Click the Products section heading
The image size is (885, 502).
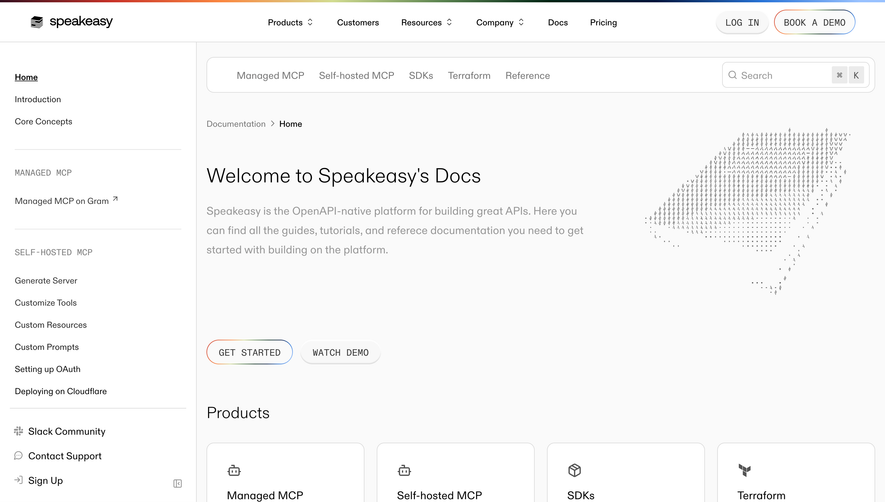[238, 413]
